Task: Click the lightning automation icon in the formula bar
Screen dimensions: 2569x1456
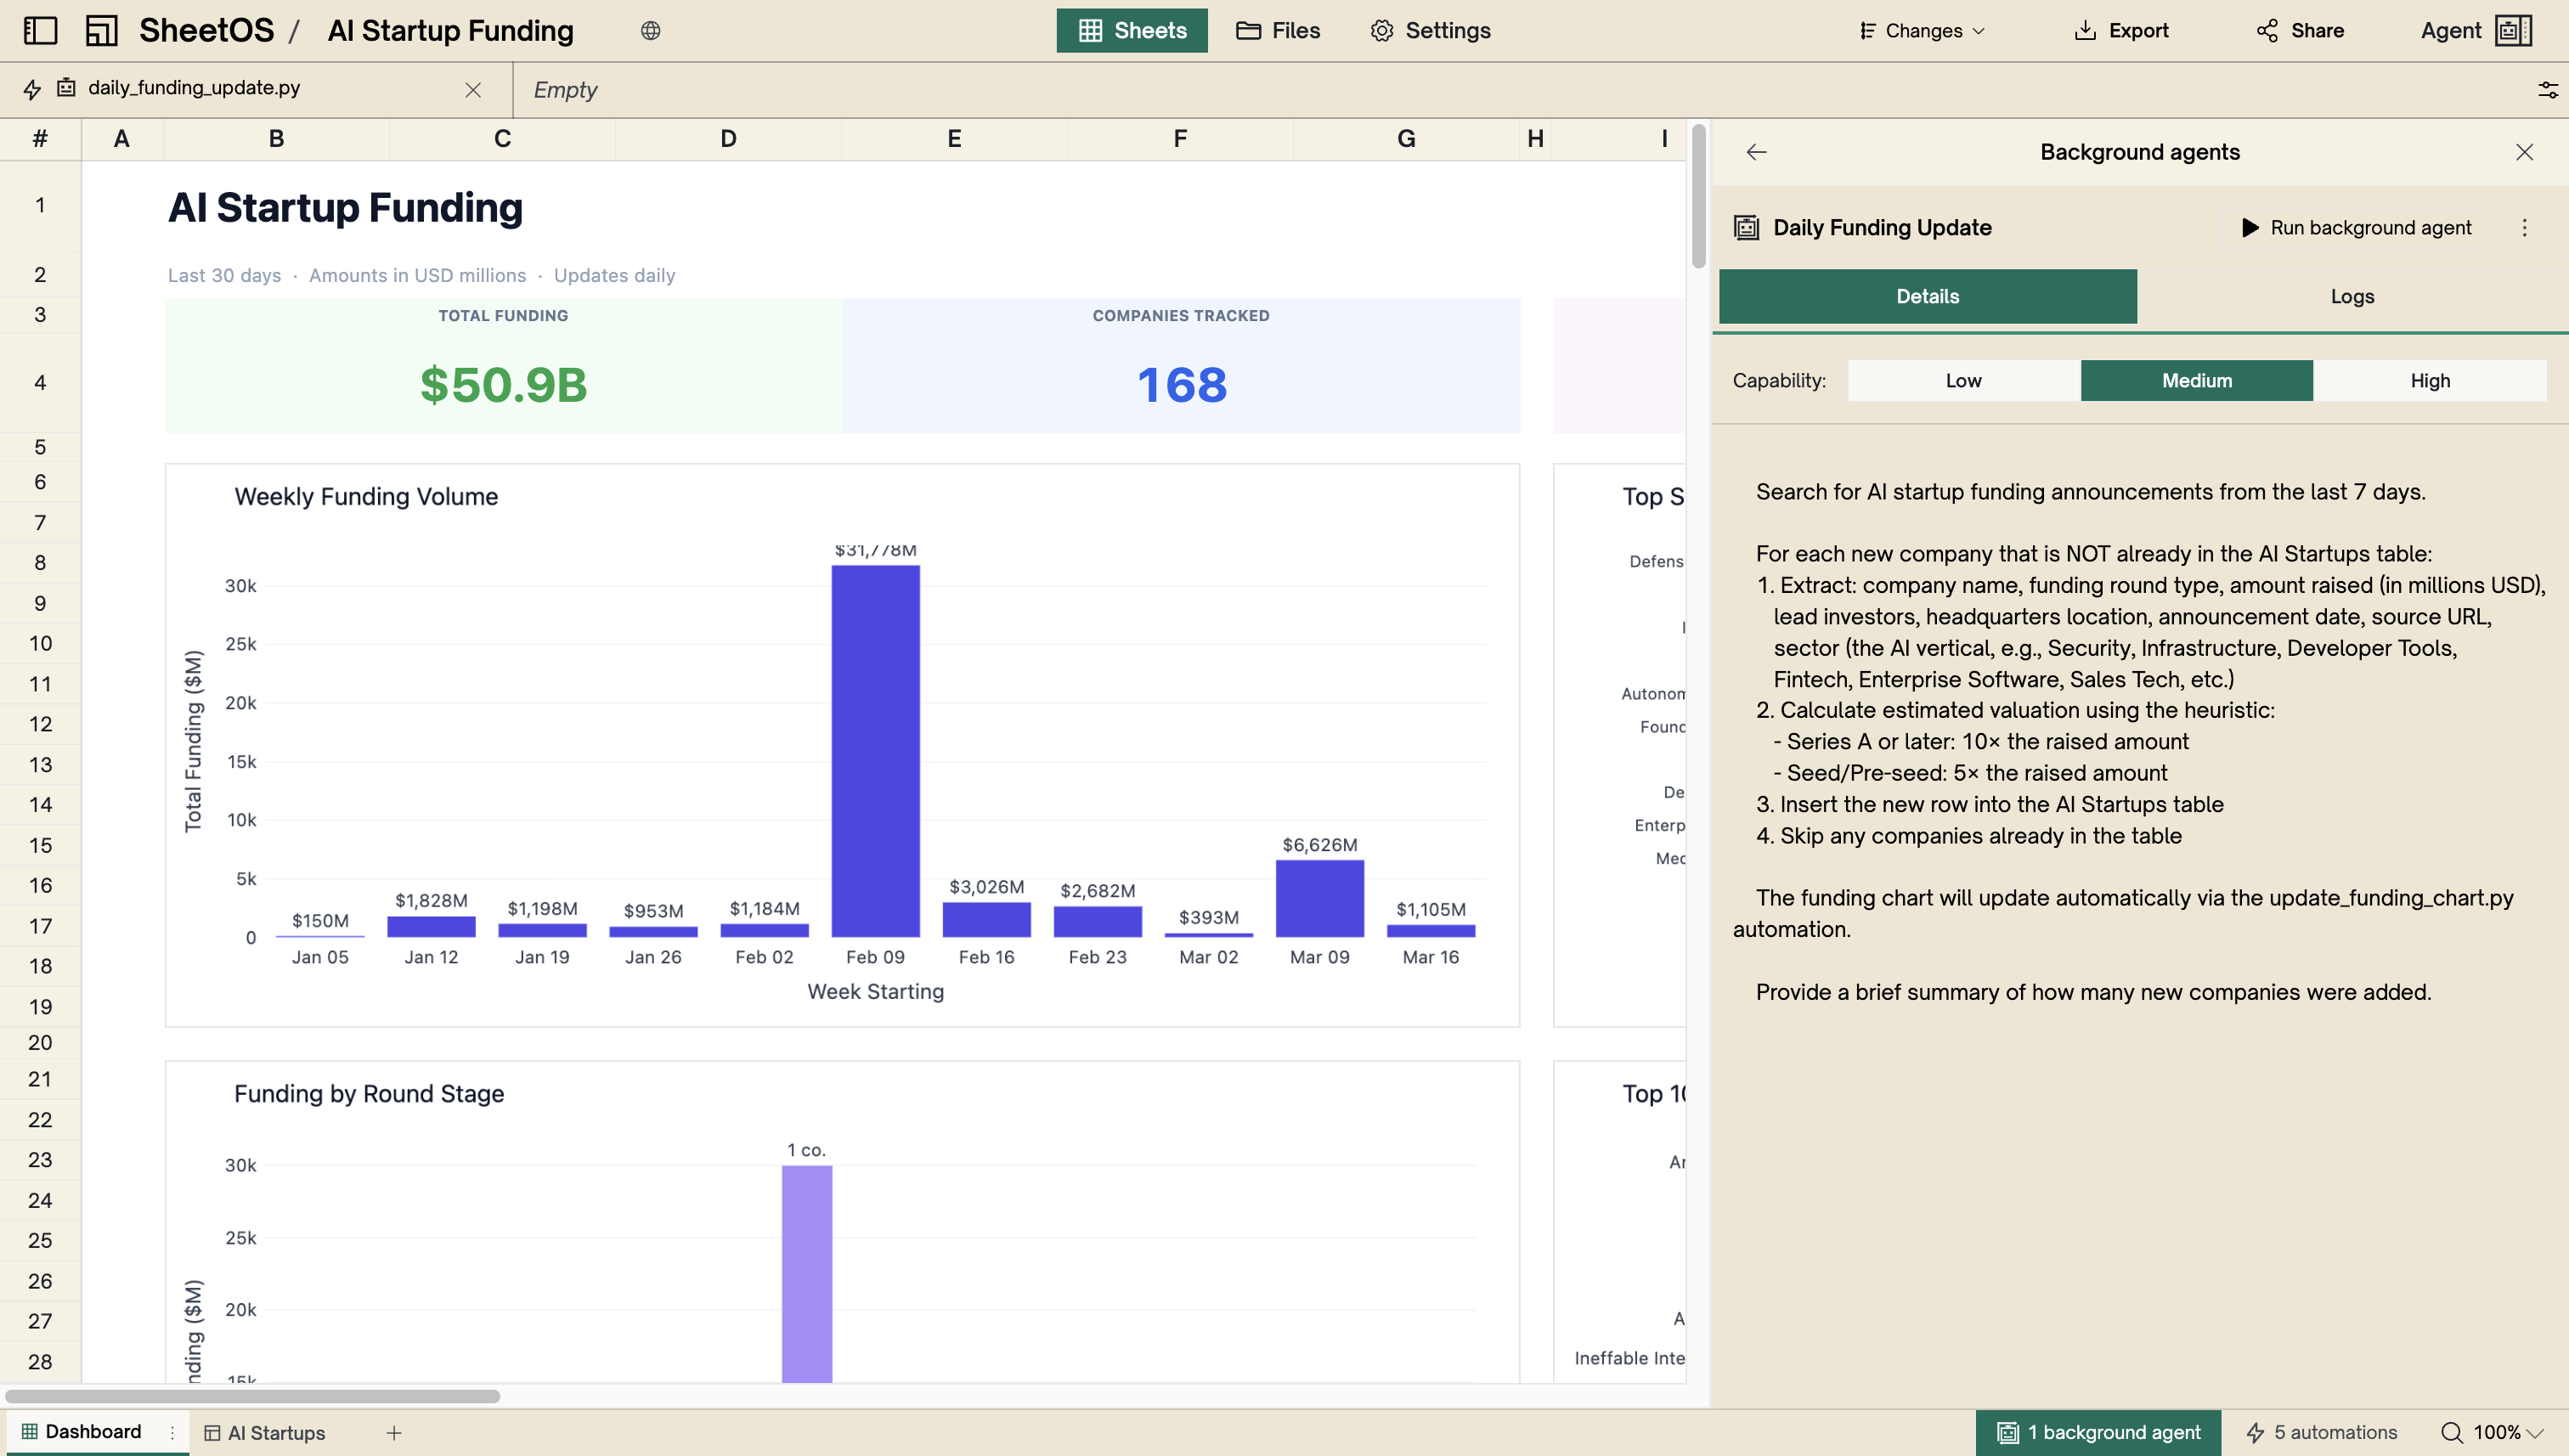Action: click(31, 89)
